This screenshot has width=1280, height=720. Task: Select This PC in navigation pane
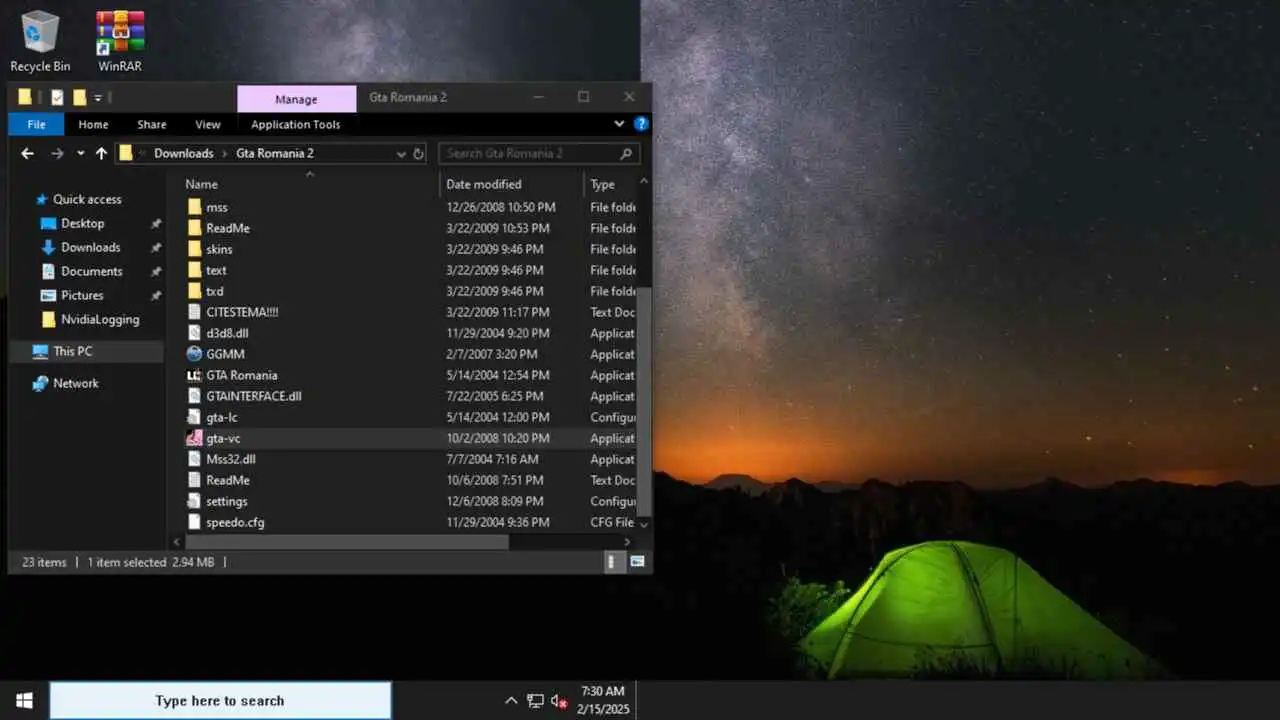click(73, 351)
